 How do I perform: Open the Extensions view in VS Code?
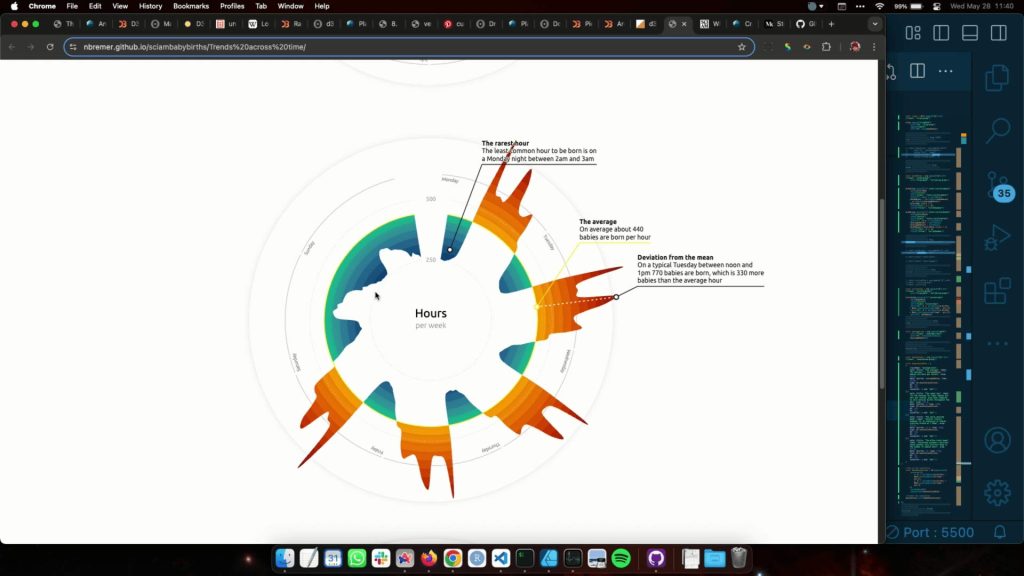click(997, 291)
